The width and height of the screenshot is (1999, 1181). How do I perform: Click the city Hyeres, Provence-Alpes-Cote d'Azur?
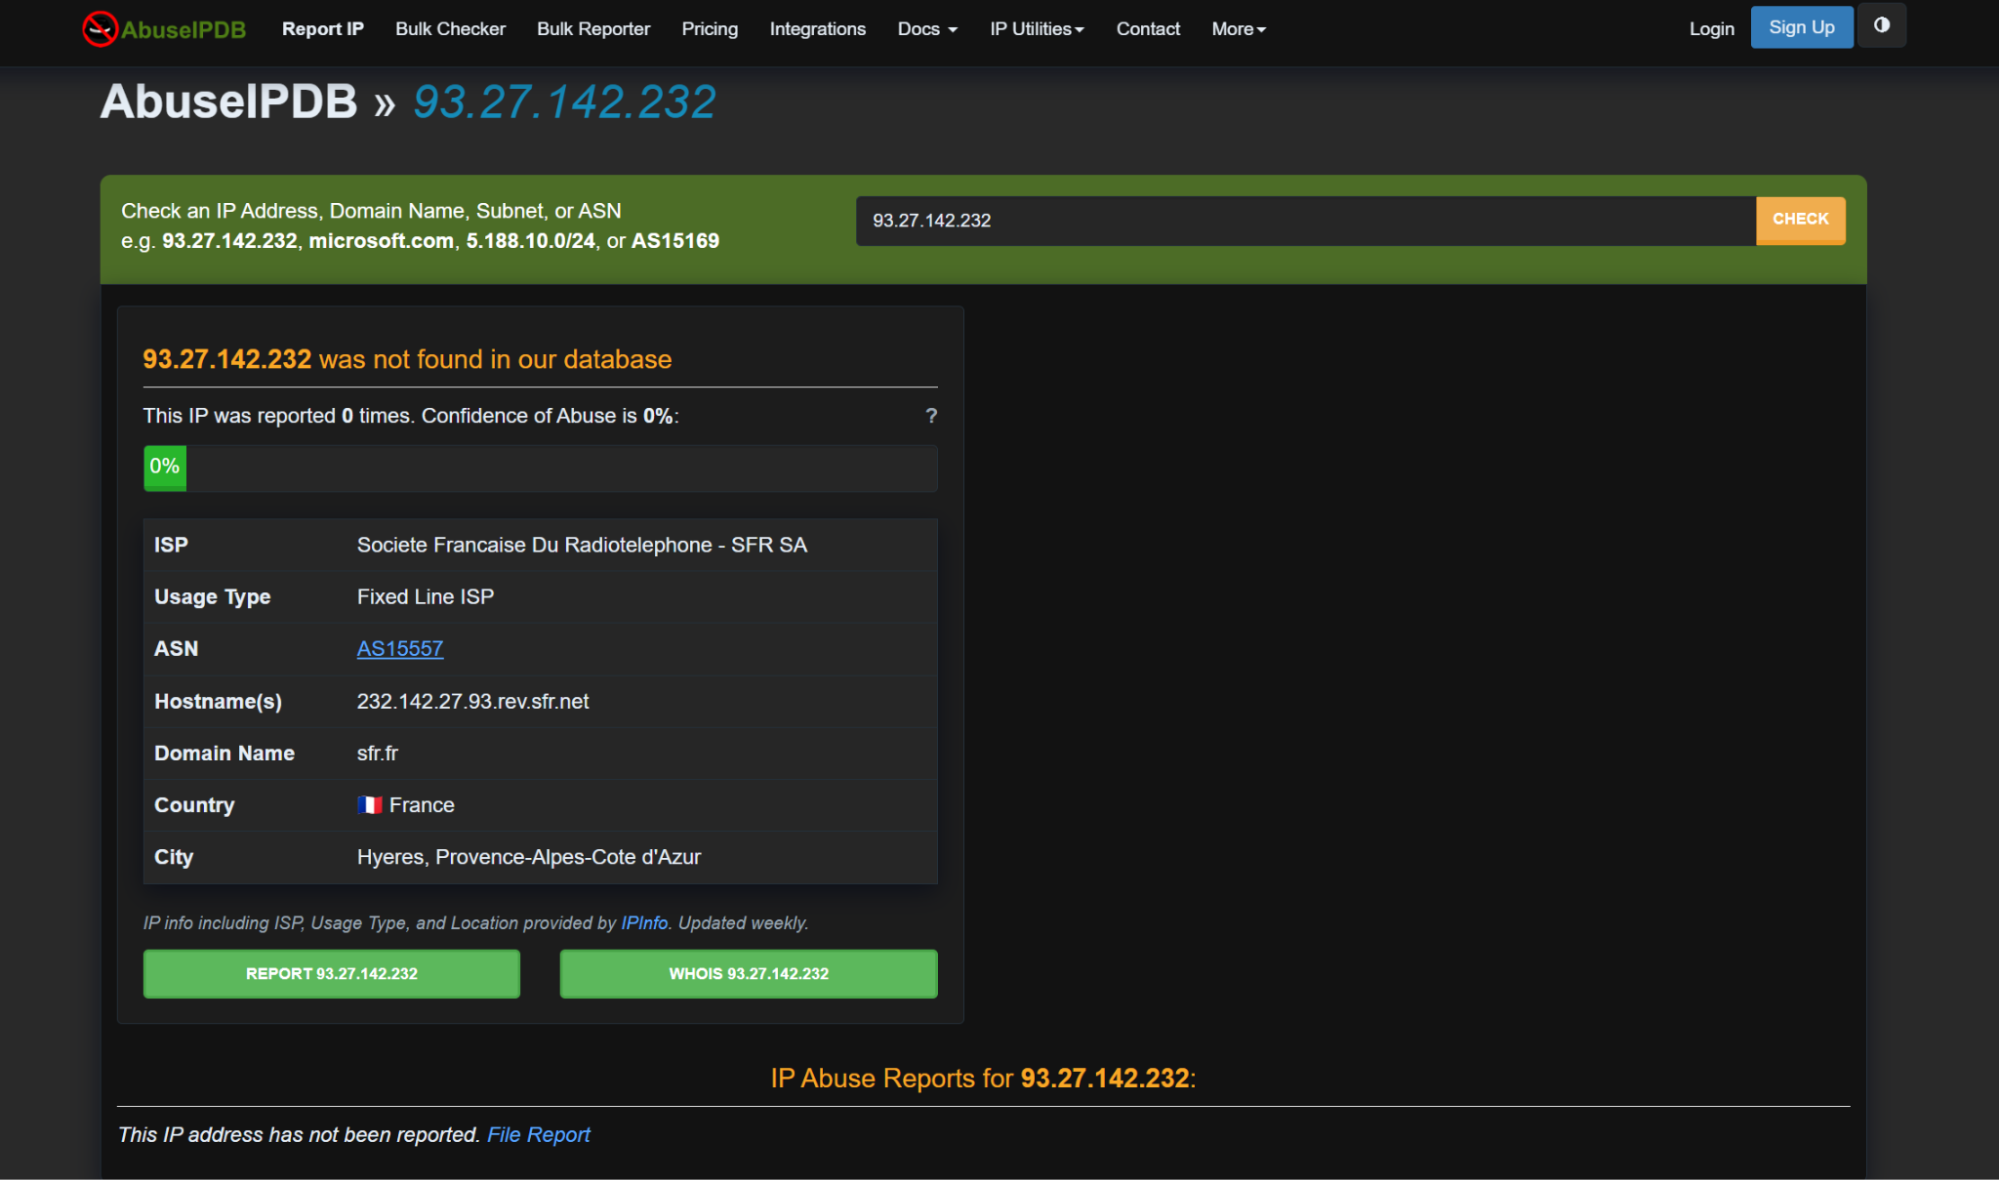pos(529,857)
